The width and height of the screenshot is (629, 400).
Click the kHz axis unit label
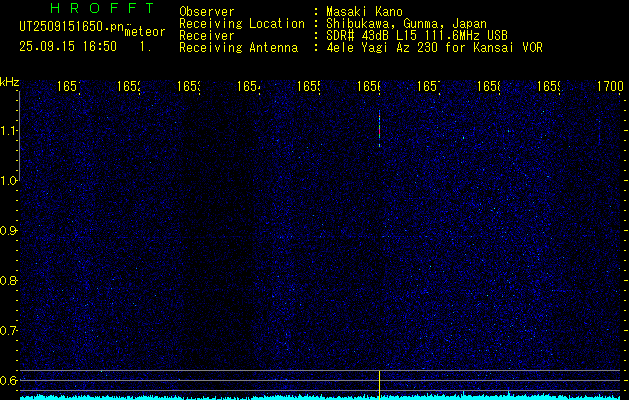pyautogui.click(x=9, y=83)
